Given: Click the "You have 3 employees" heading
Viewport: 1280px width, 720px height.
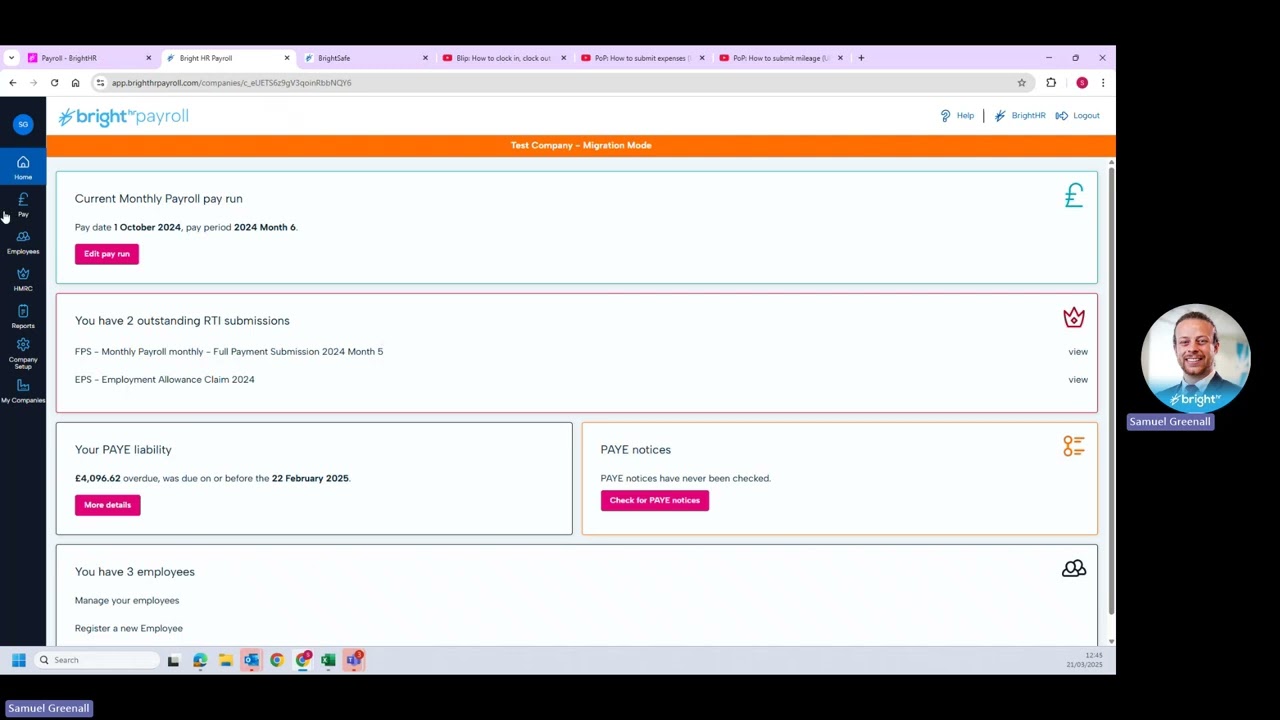Looking at the screenshot, I should 135,572.
